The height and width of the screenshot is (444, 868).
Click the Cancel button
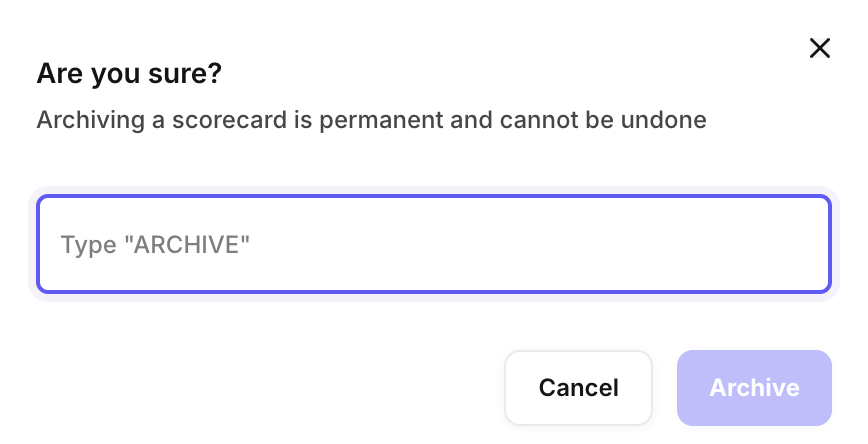pos(578,388)
